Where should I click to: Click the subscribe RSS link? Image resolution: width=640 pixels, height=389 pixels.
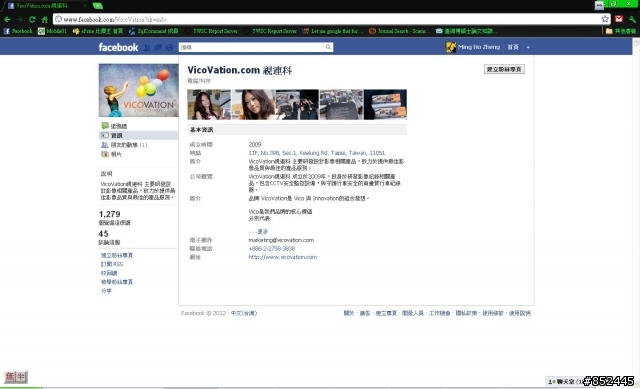tap(112, 264)
